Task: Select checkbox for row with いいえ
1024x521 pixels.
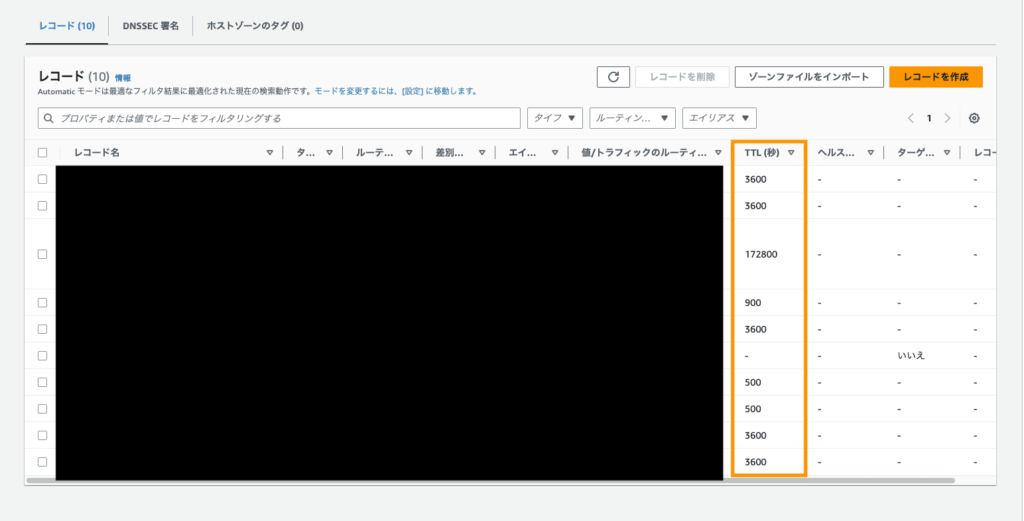Action: pos(42,356)
